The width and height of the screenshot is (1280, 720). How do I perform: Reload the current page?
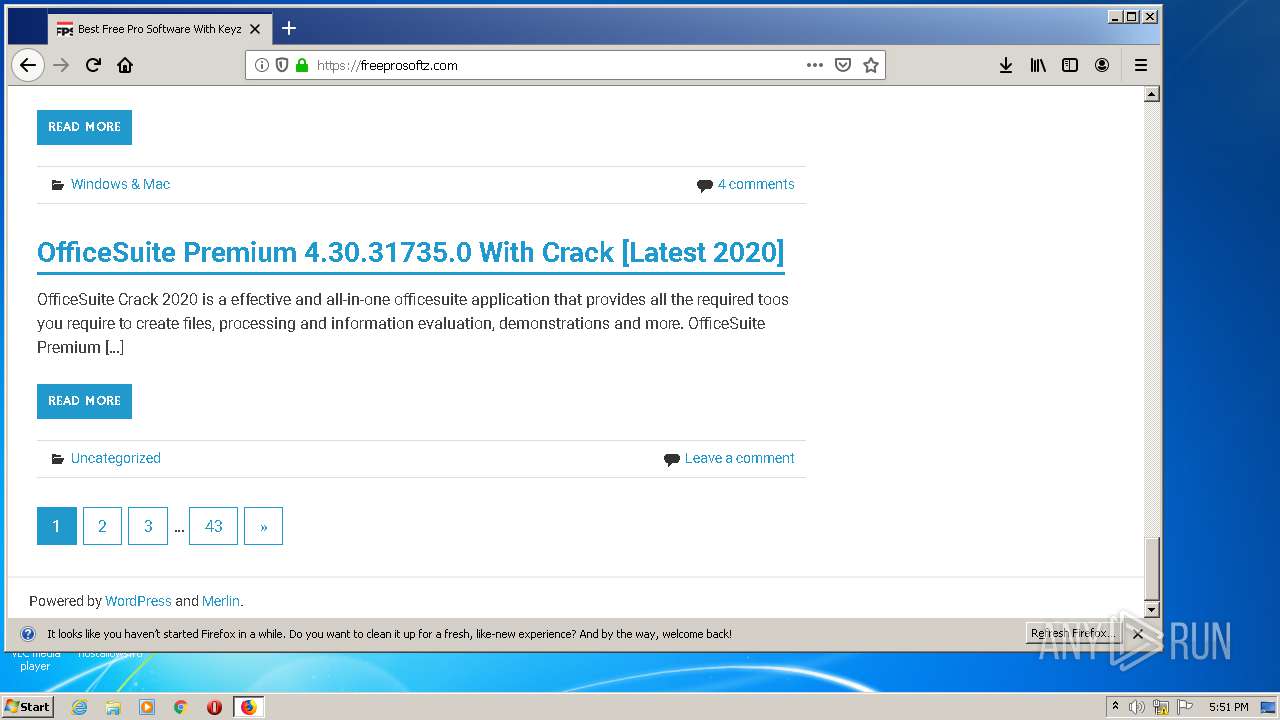(x=93, y=65)
